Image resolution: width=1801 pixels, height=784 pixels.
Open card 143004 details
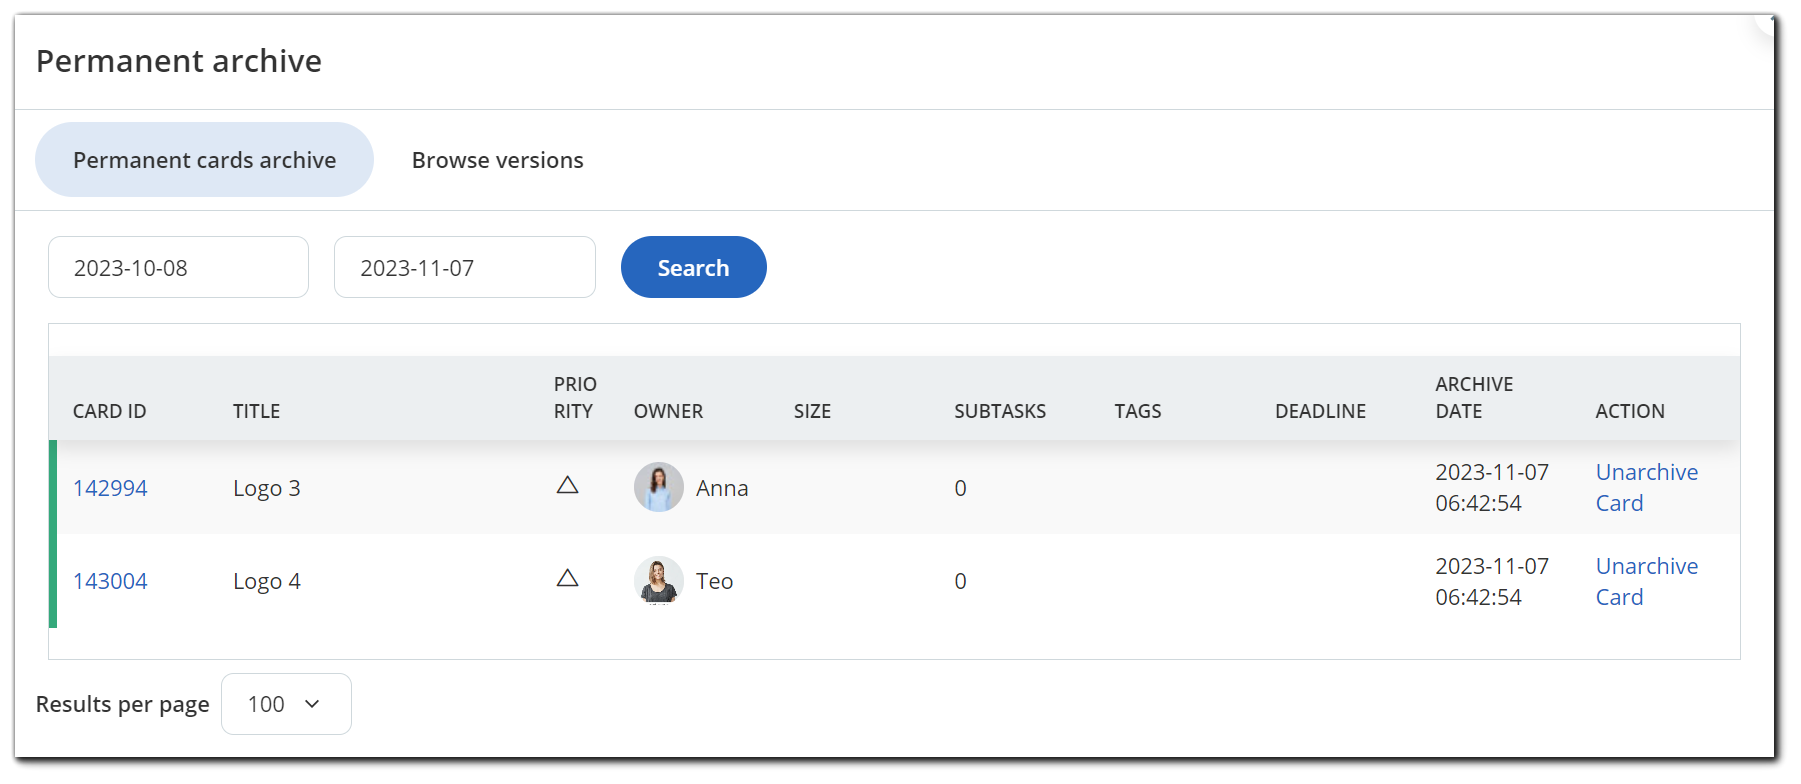coord(110,580)
